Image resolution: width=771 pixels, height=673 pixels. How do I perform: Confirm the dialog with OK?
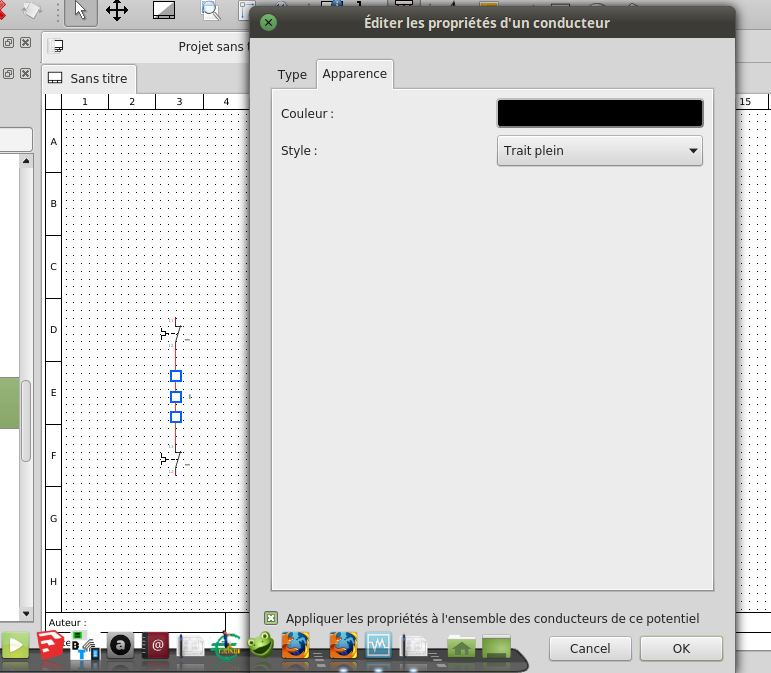[680, 648]
